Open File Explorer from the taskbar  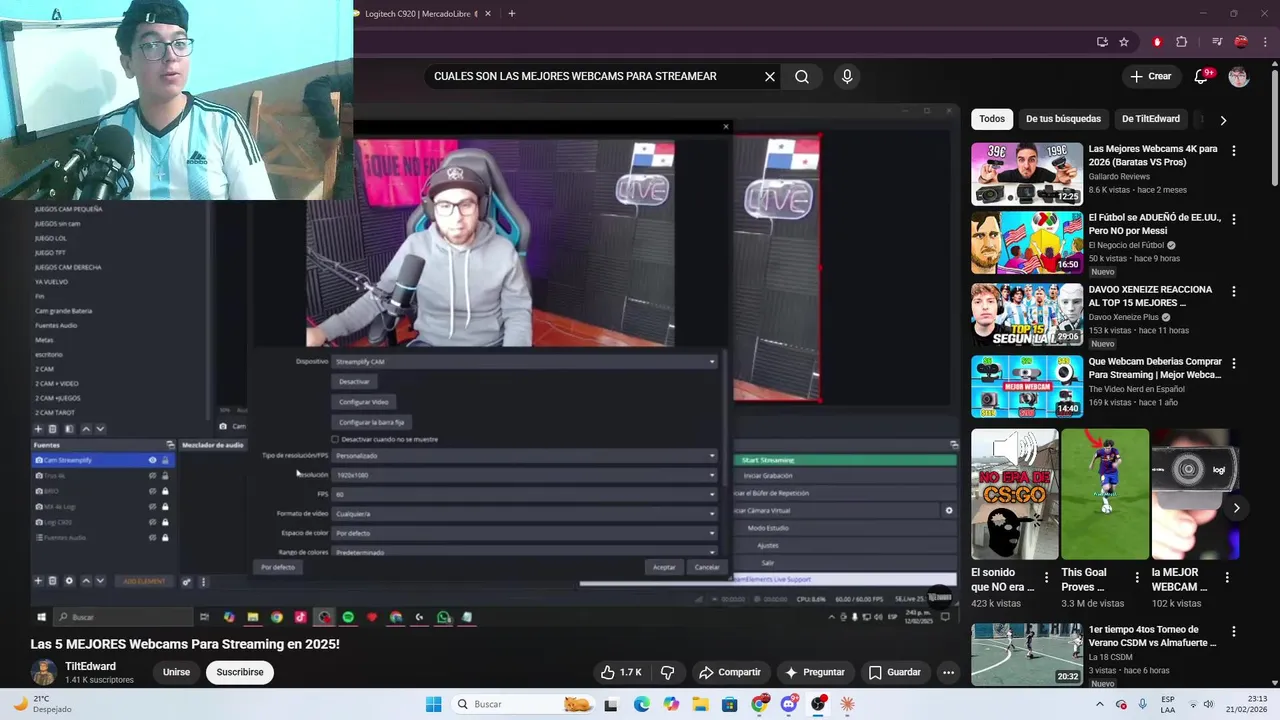(701, 704)
